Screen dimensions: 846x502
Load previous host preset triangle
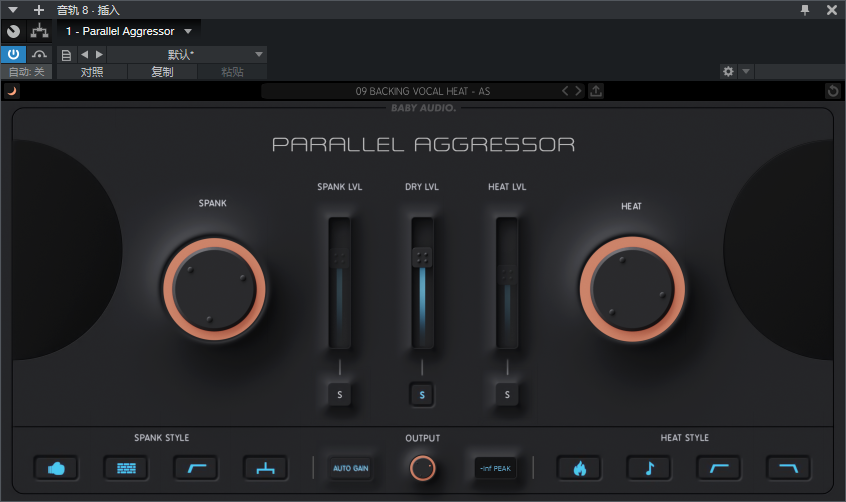[x=84, y=55]
